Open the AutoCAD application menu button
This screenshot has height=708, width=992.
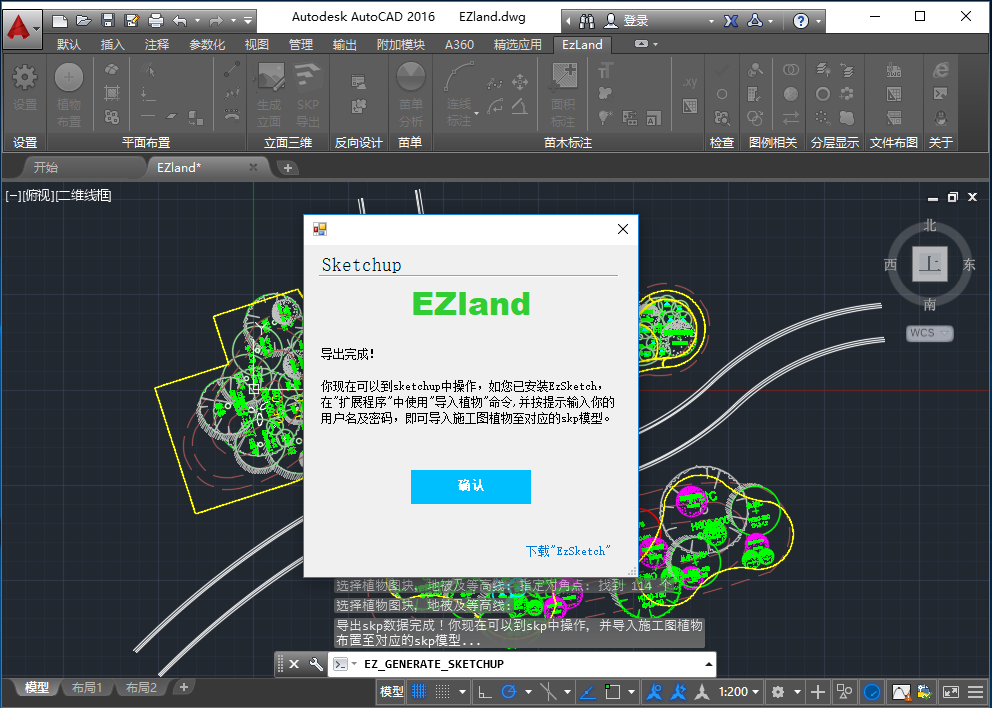coord(22,29)
